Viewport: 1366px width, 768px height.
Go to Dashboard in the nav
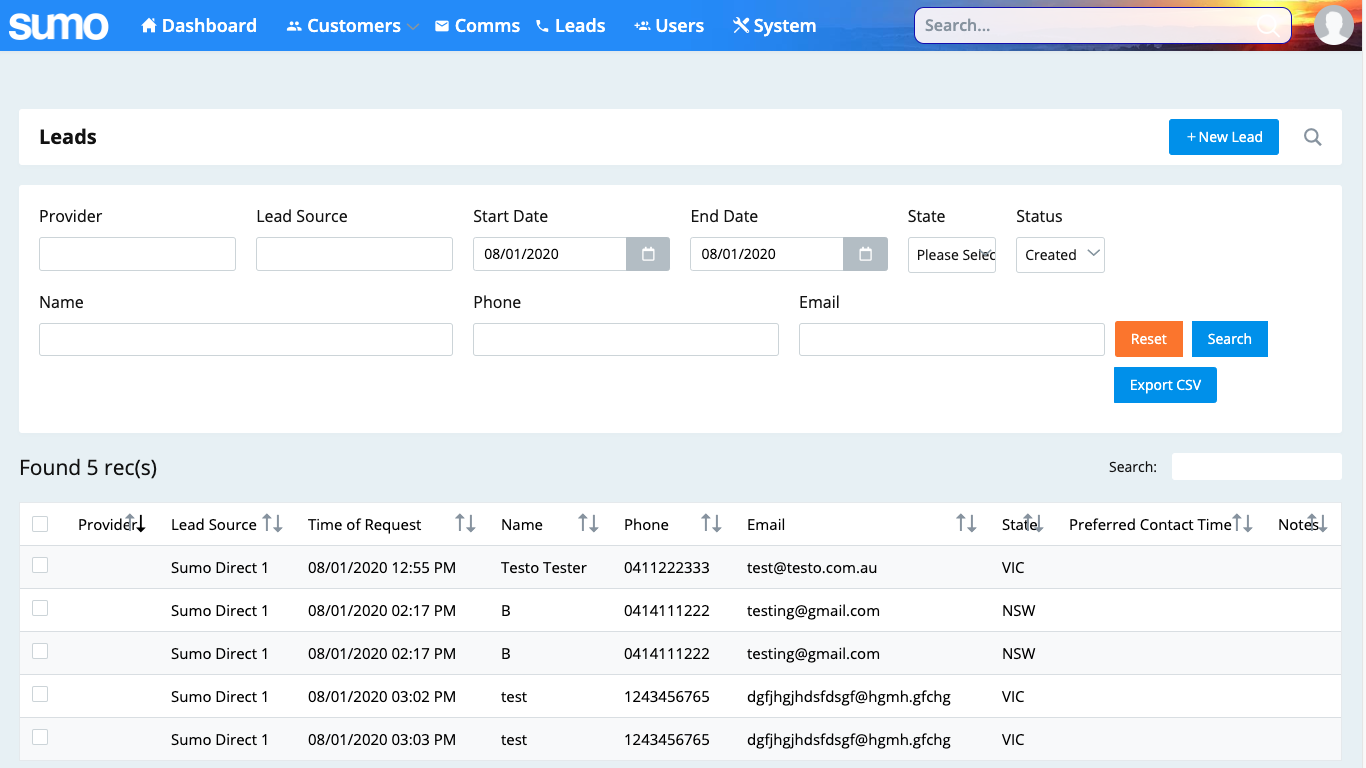click(x=199, y=26)
